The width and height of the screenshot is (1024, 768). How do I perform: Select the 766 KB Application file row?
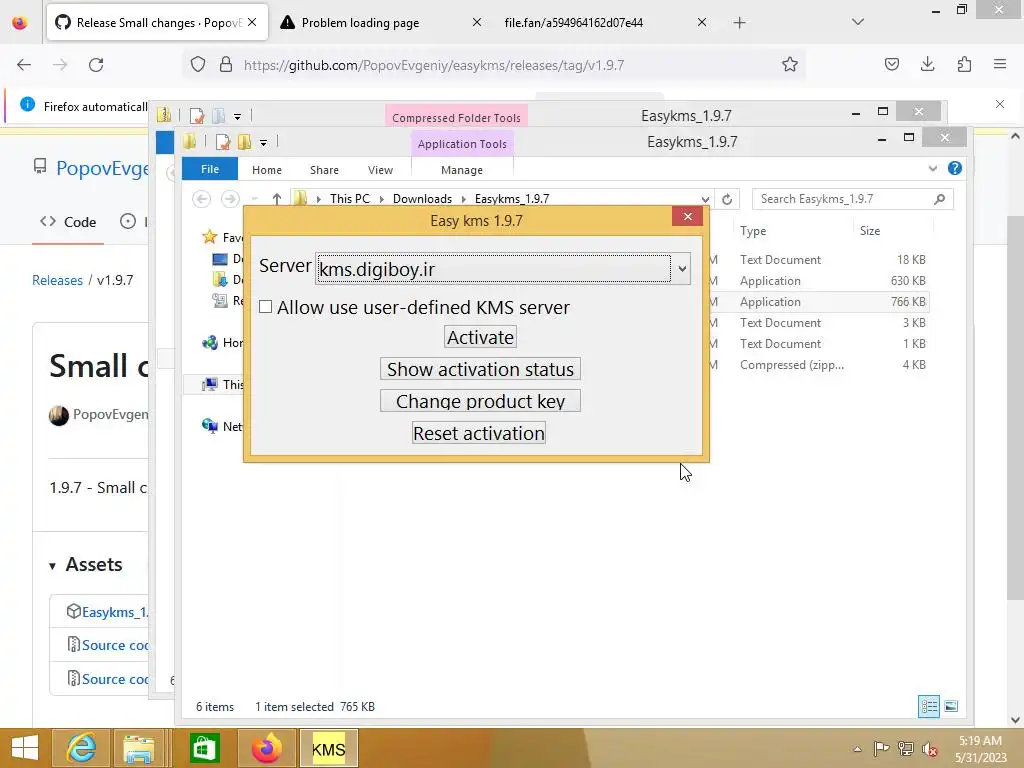point(818,302)
